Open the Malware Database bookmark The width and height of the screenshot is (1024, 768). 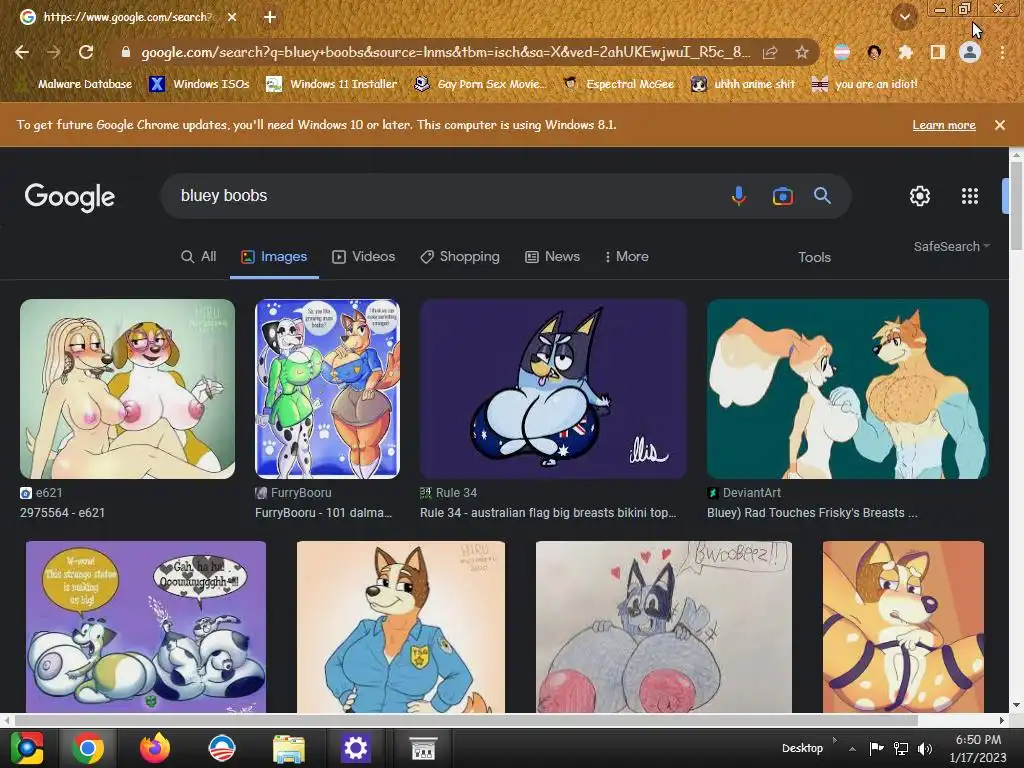pos(74,84)
